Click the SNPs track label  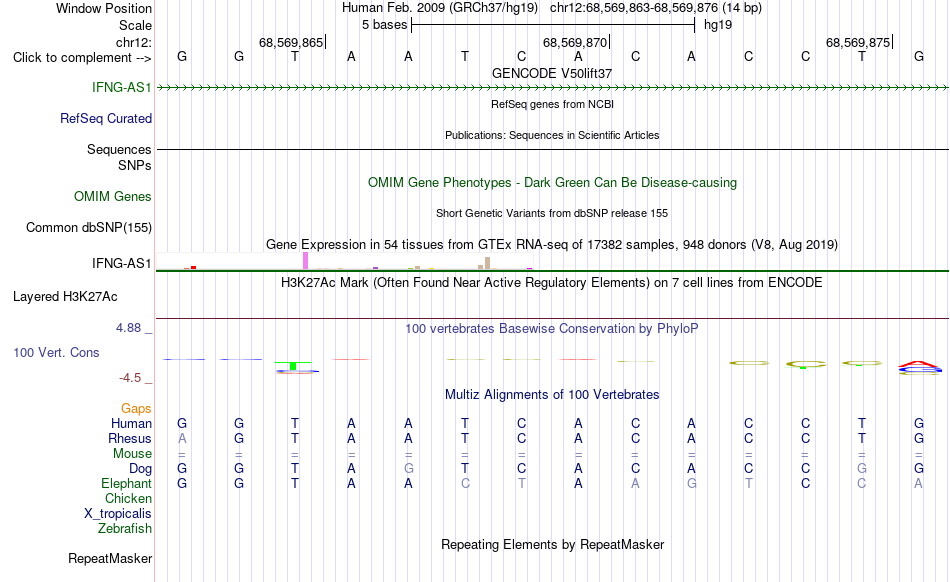point(135,165)
